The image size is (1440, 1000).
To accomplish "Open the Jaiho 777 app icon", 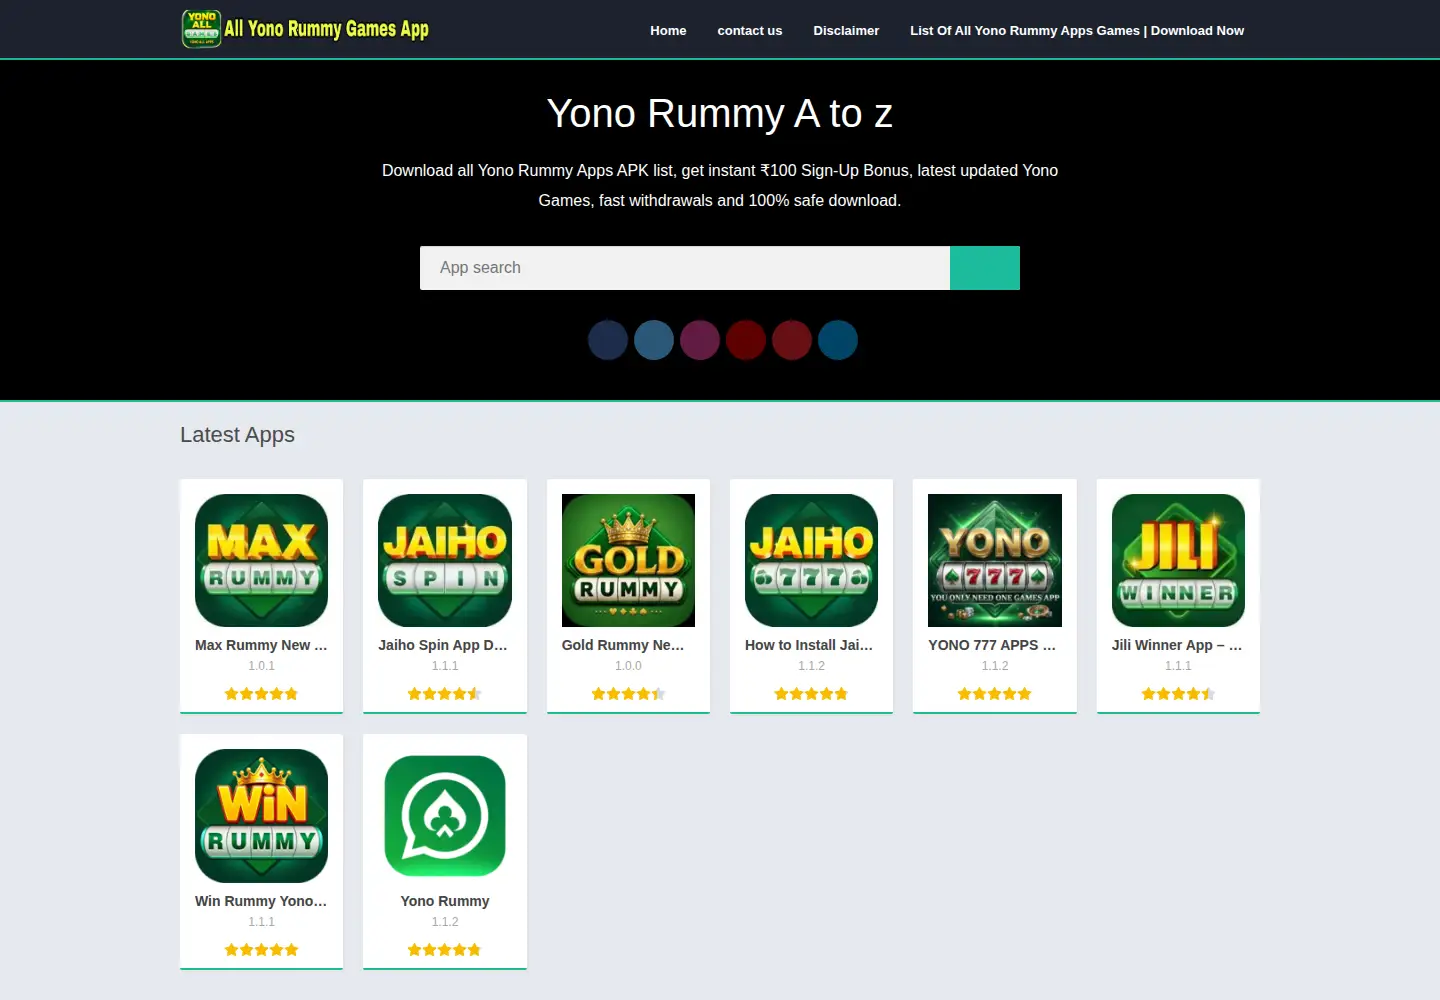I will [811, 560].
